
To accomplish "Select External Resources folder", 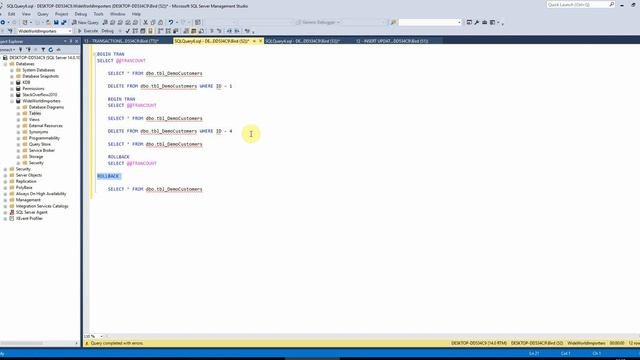I will pyautogui.click(x=45, y=126).
